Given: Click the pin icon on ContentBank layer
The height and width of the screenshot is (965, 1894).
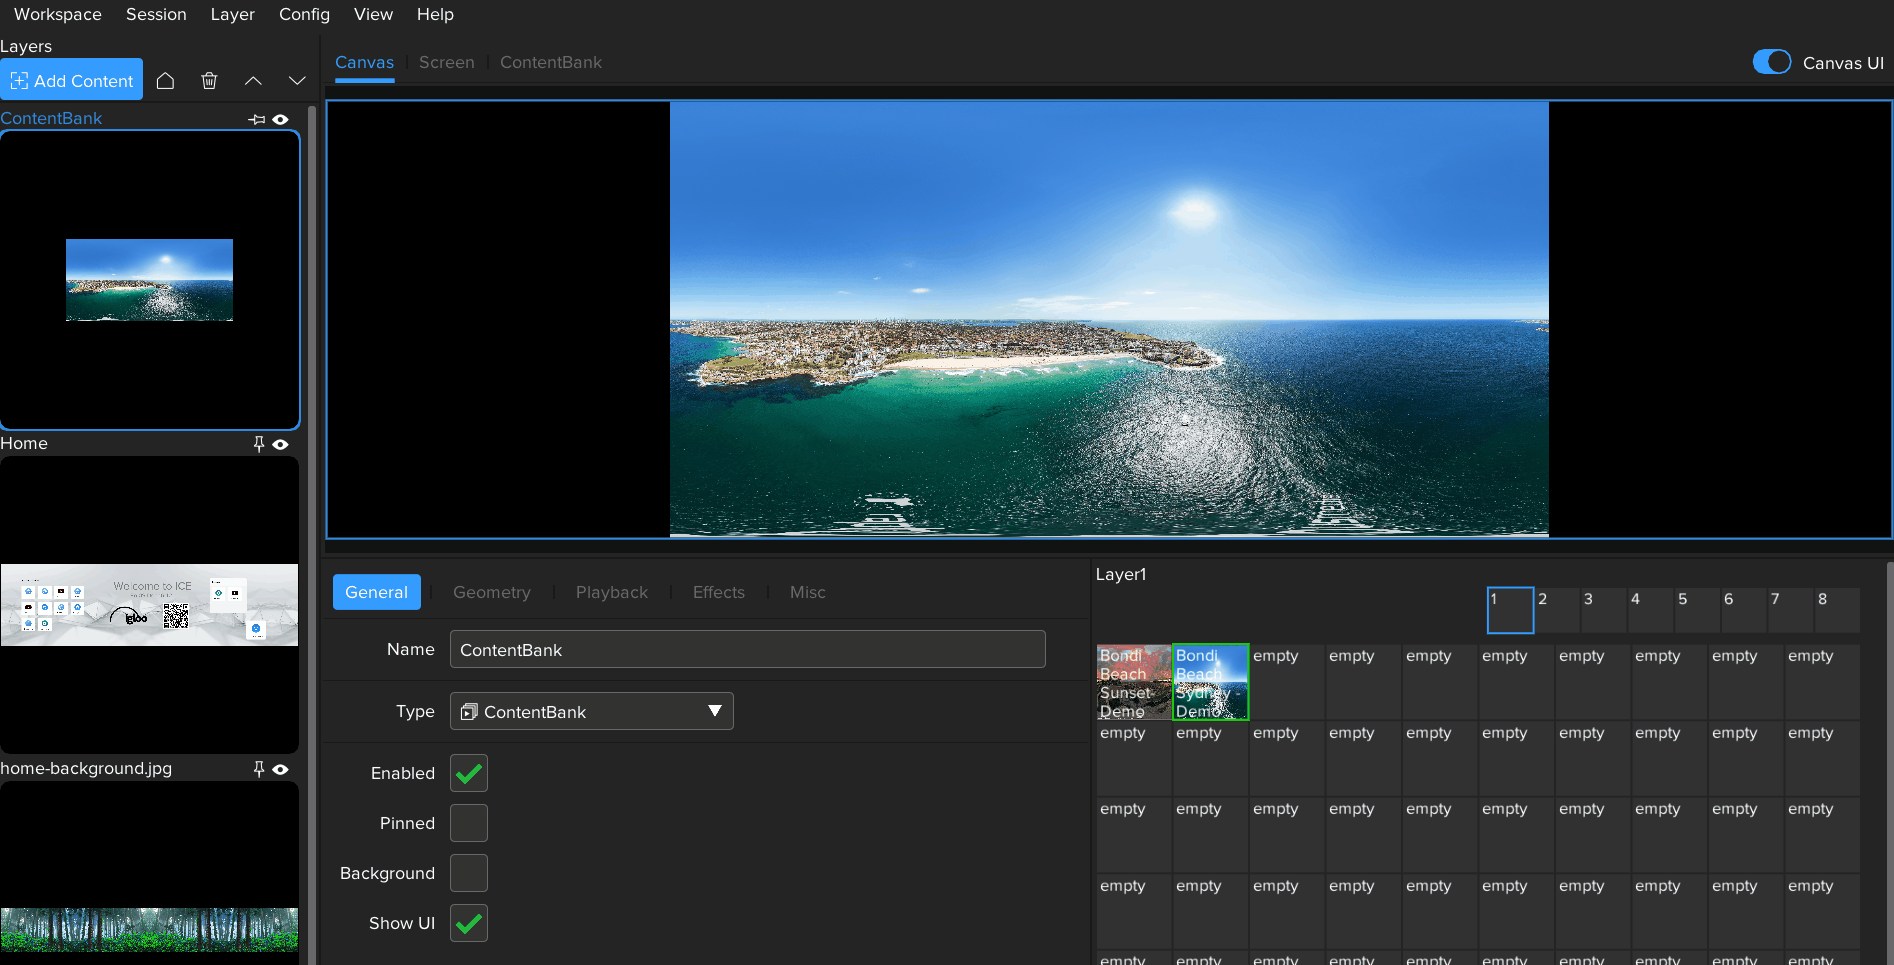Looking at the screenshot, I should pos(257,119).
